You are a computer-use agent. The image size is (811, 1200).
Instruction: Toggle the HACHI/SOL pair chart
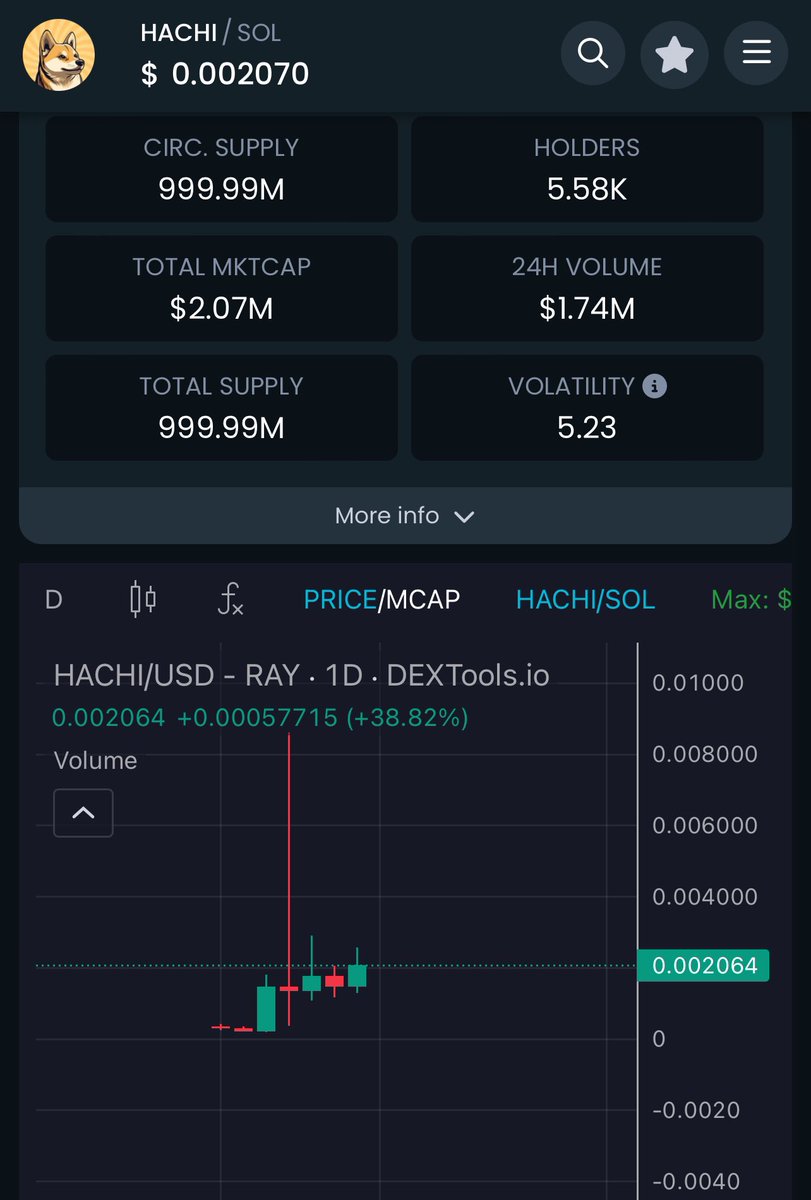(585, 599)
